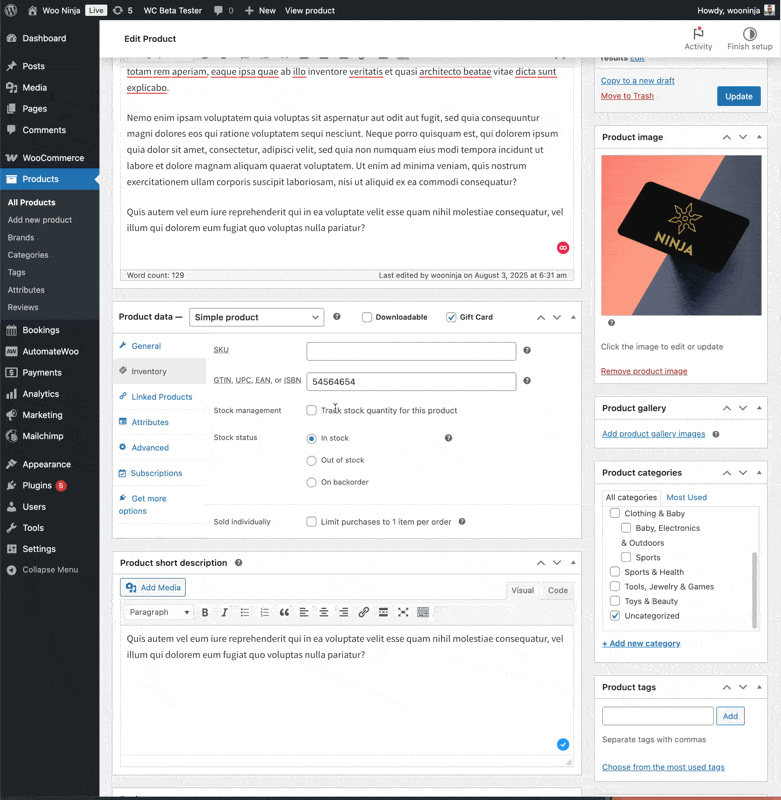Image resolution: width=781 pixels, height=800 pixels.
Task: Click the Update button
Action: pos(738,96)
